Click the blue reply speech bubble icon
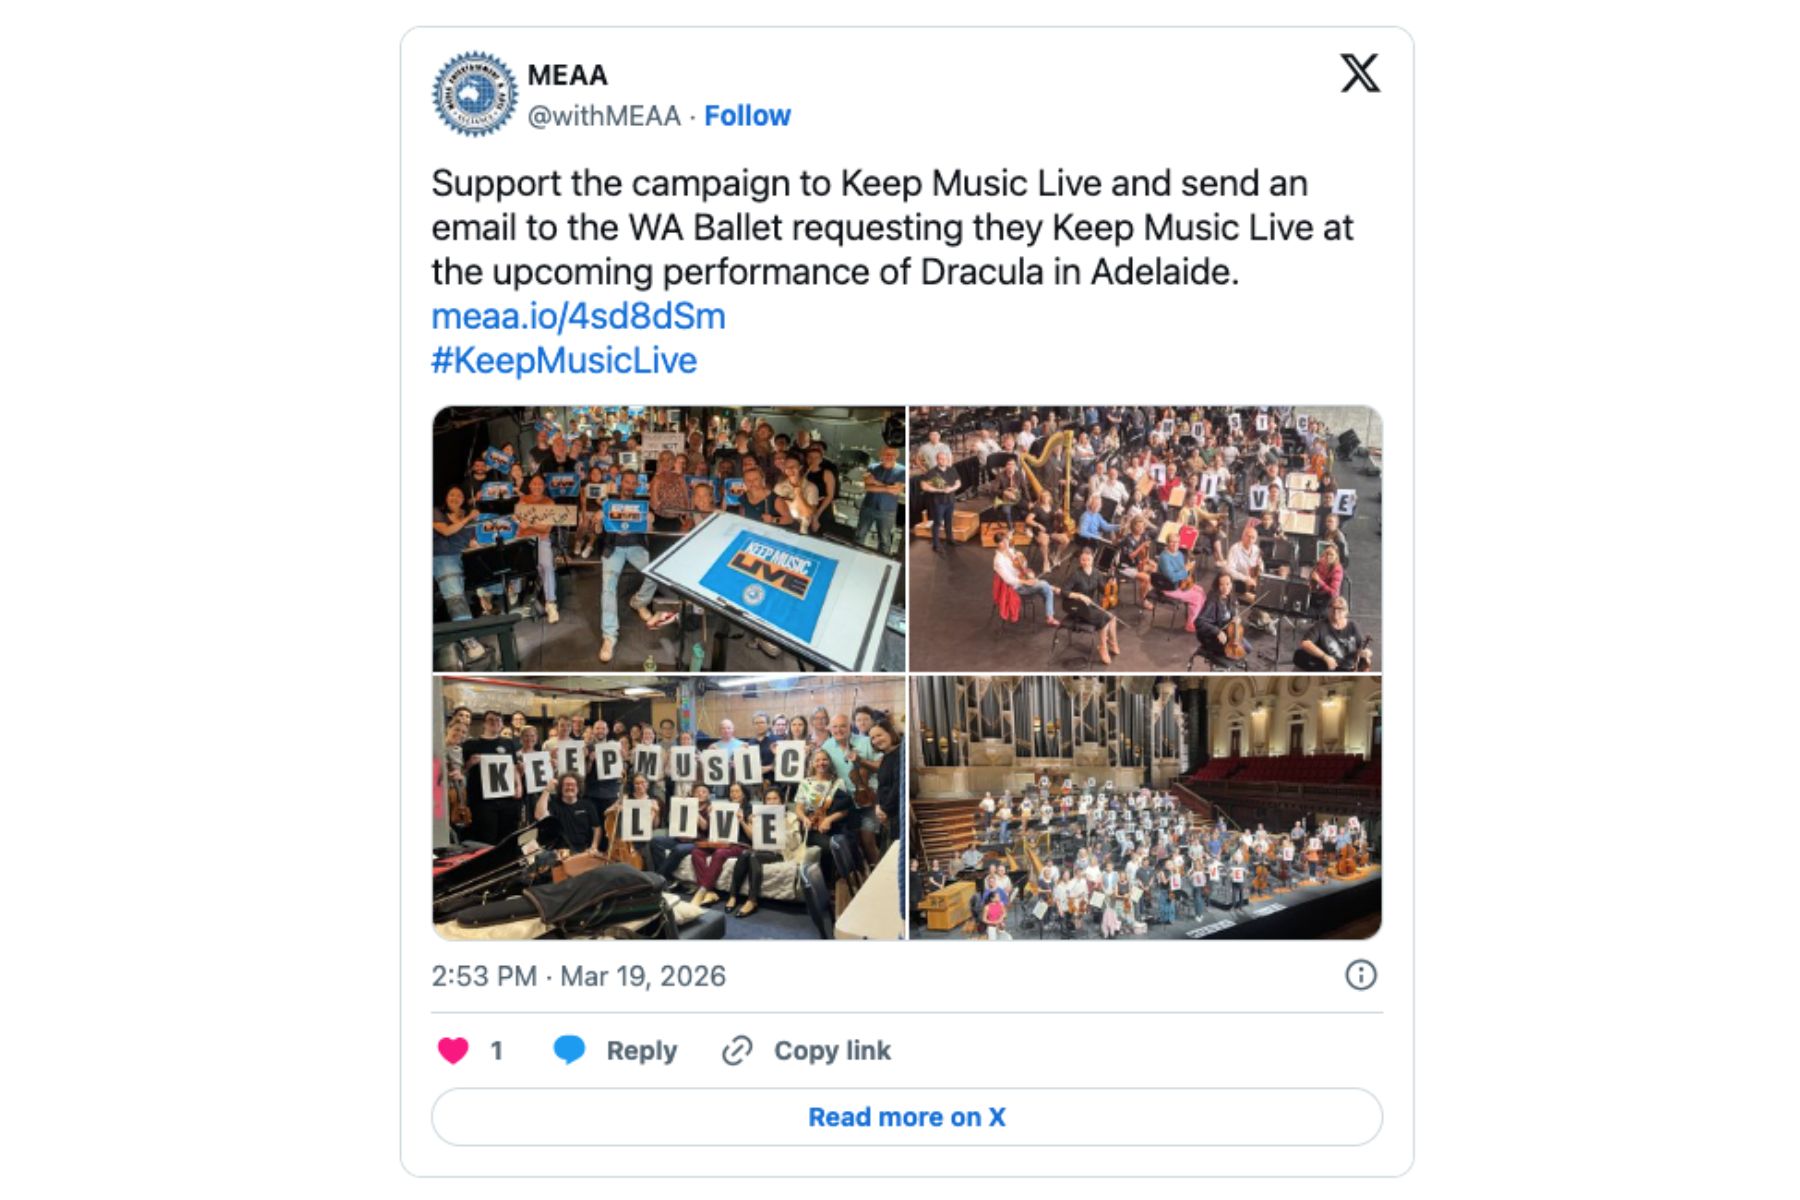 569,1050
